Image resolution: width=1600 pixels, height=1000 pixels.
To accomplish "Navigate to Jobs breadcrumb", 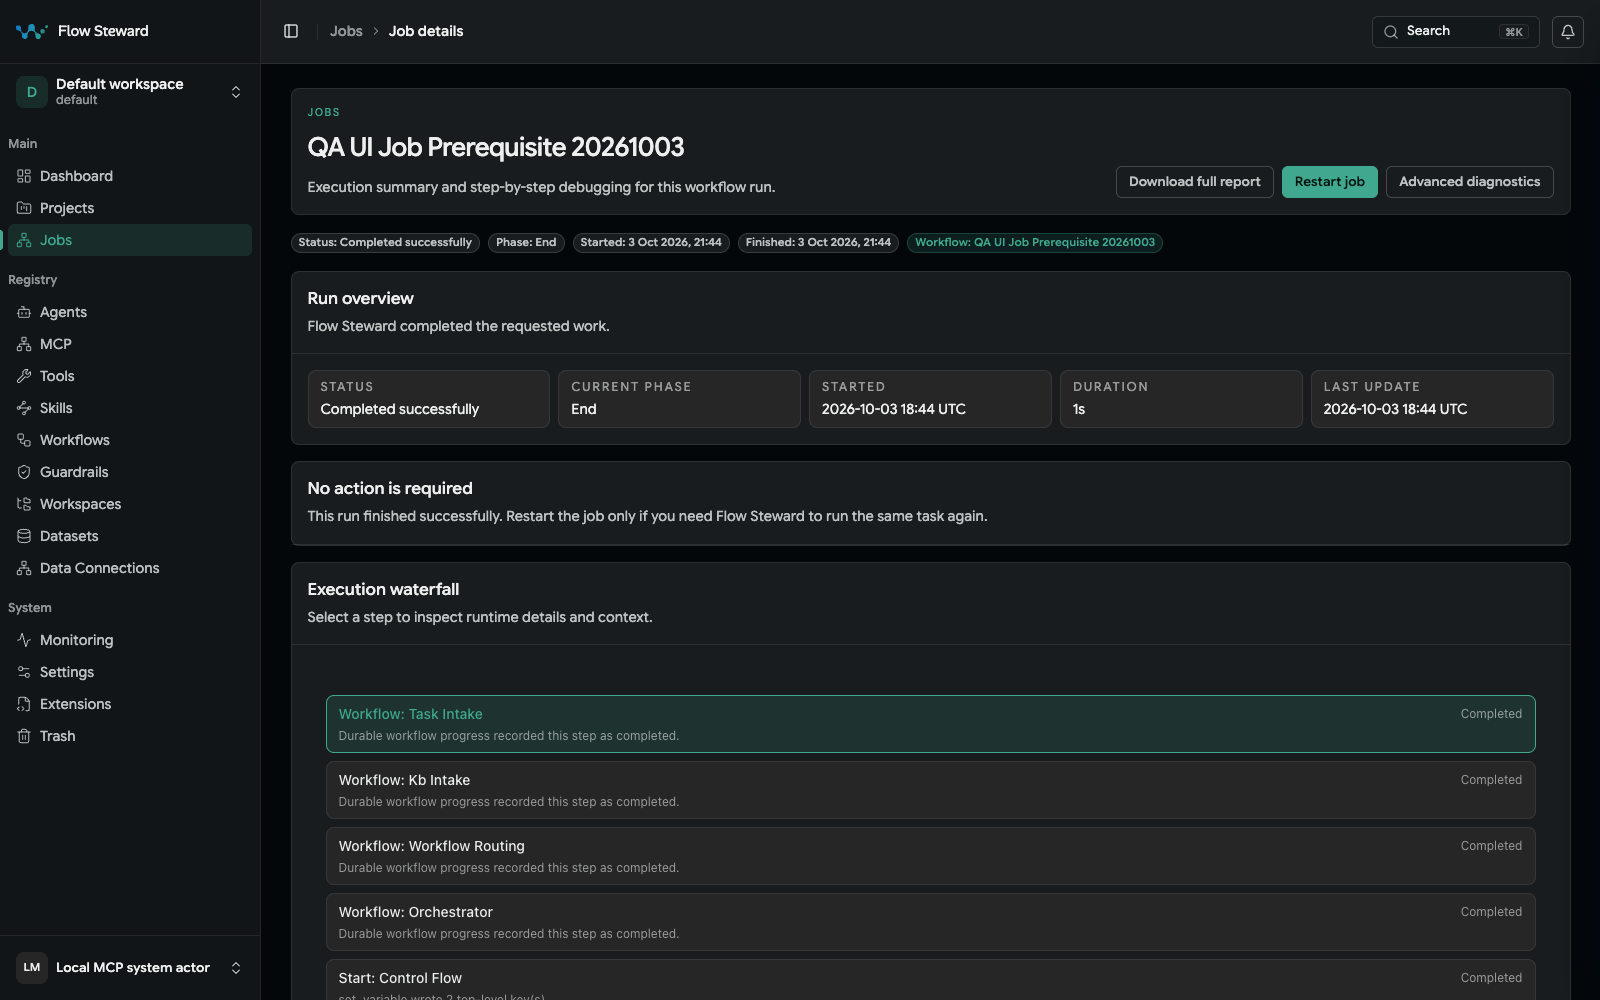I will tap(346, 31).
